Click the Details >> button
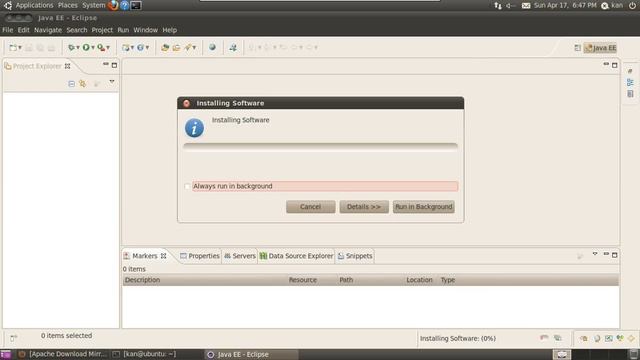Image resolution: width=640 pixels, height=360 pixels. tap(364, 207)
